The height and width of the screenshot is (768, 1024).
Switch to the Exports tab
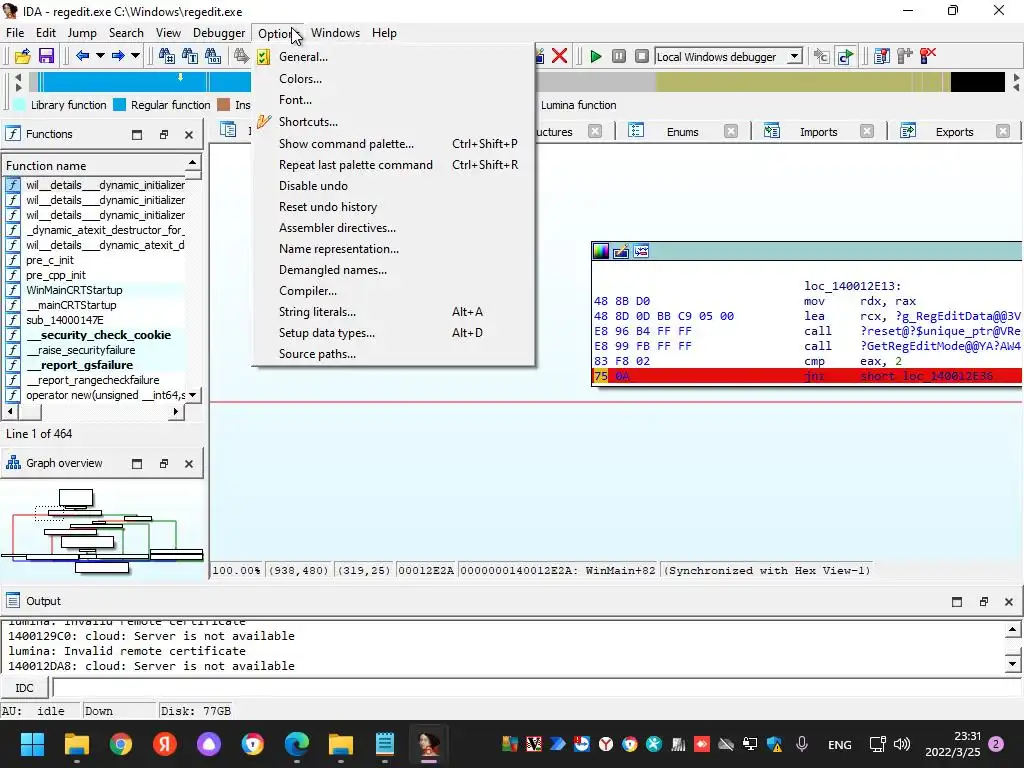tap(954, 132)
